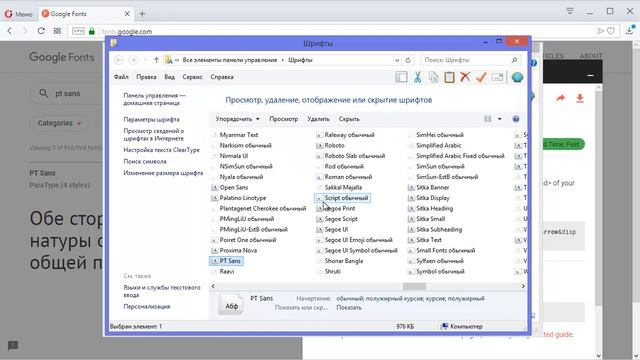This screenshot has height=360, width=640.
Task: Open a new browser tab
Action: pyautogui.click(x=142, y=13)
